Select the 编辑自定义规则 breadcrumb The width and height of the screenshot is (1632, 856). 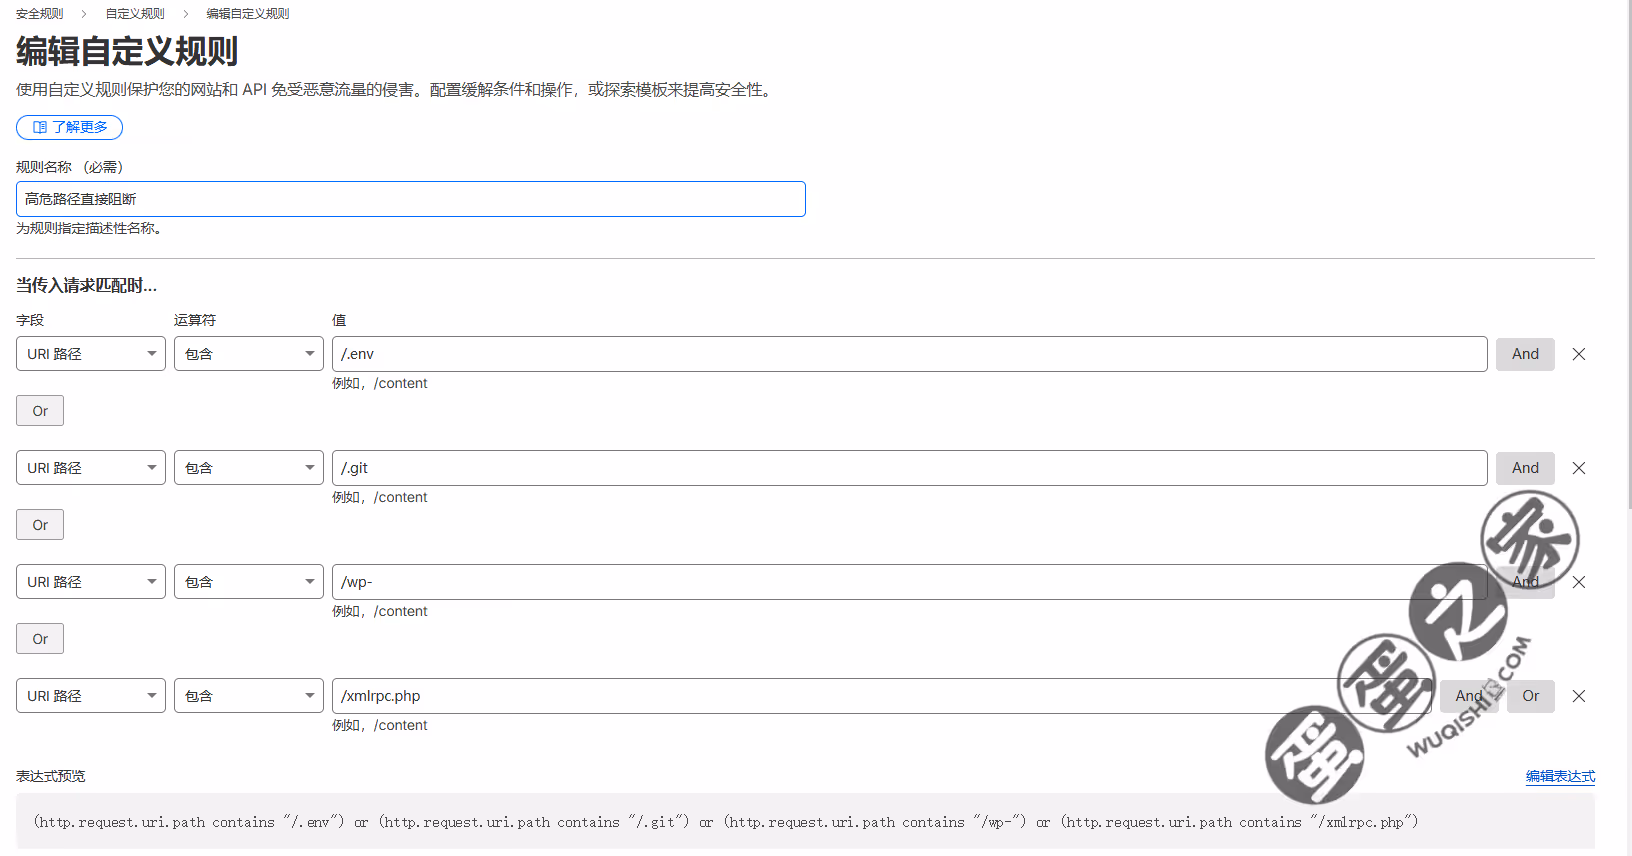tap(248, 14)
